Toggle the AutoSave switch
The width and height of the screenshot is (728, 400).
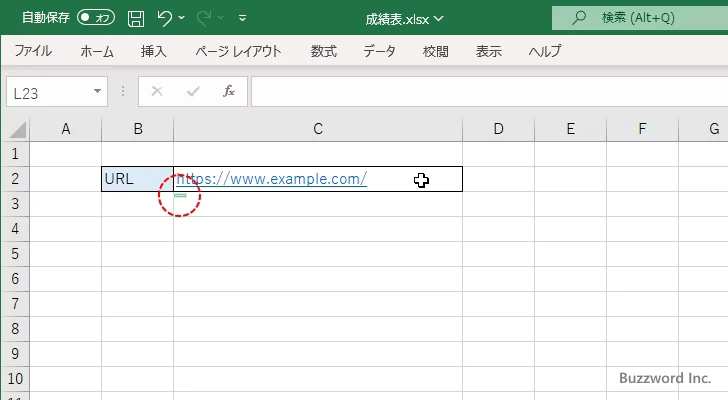coord(96,18)
